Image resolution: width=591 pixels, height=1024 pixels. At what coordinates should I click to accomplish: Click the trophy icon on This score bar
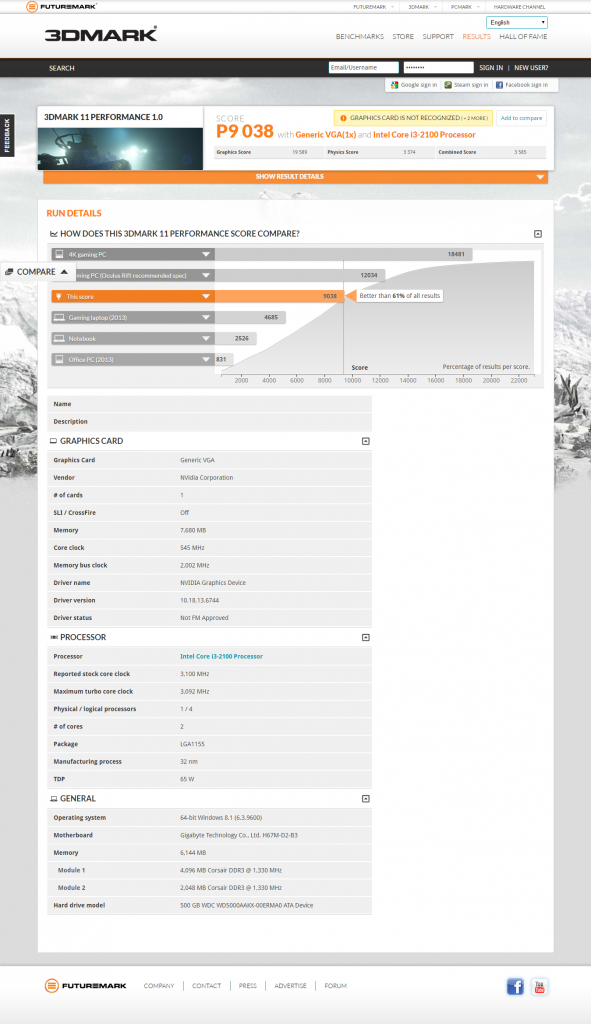point(58,296)
